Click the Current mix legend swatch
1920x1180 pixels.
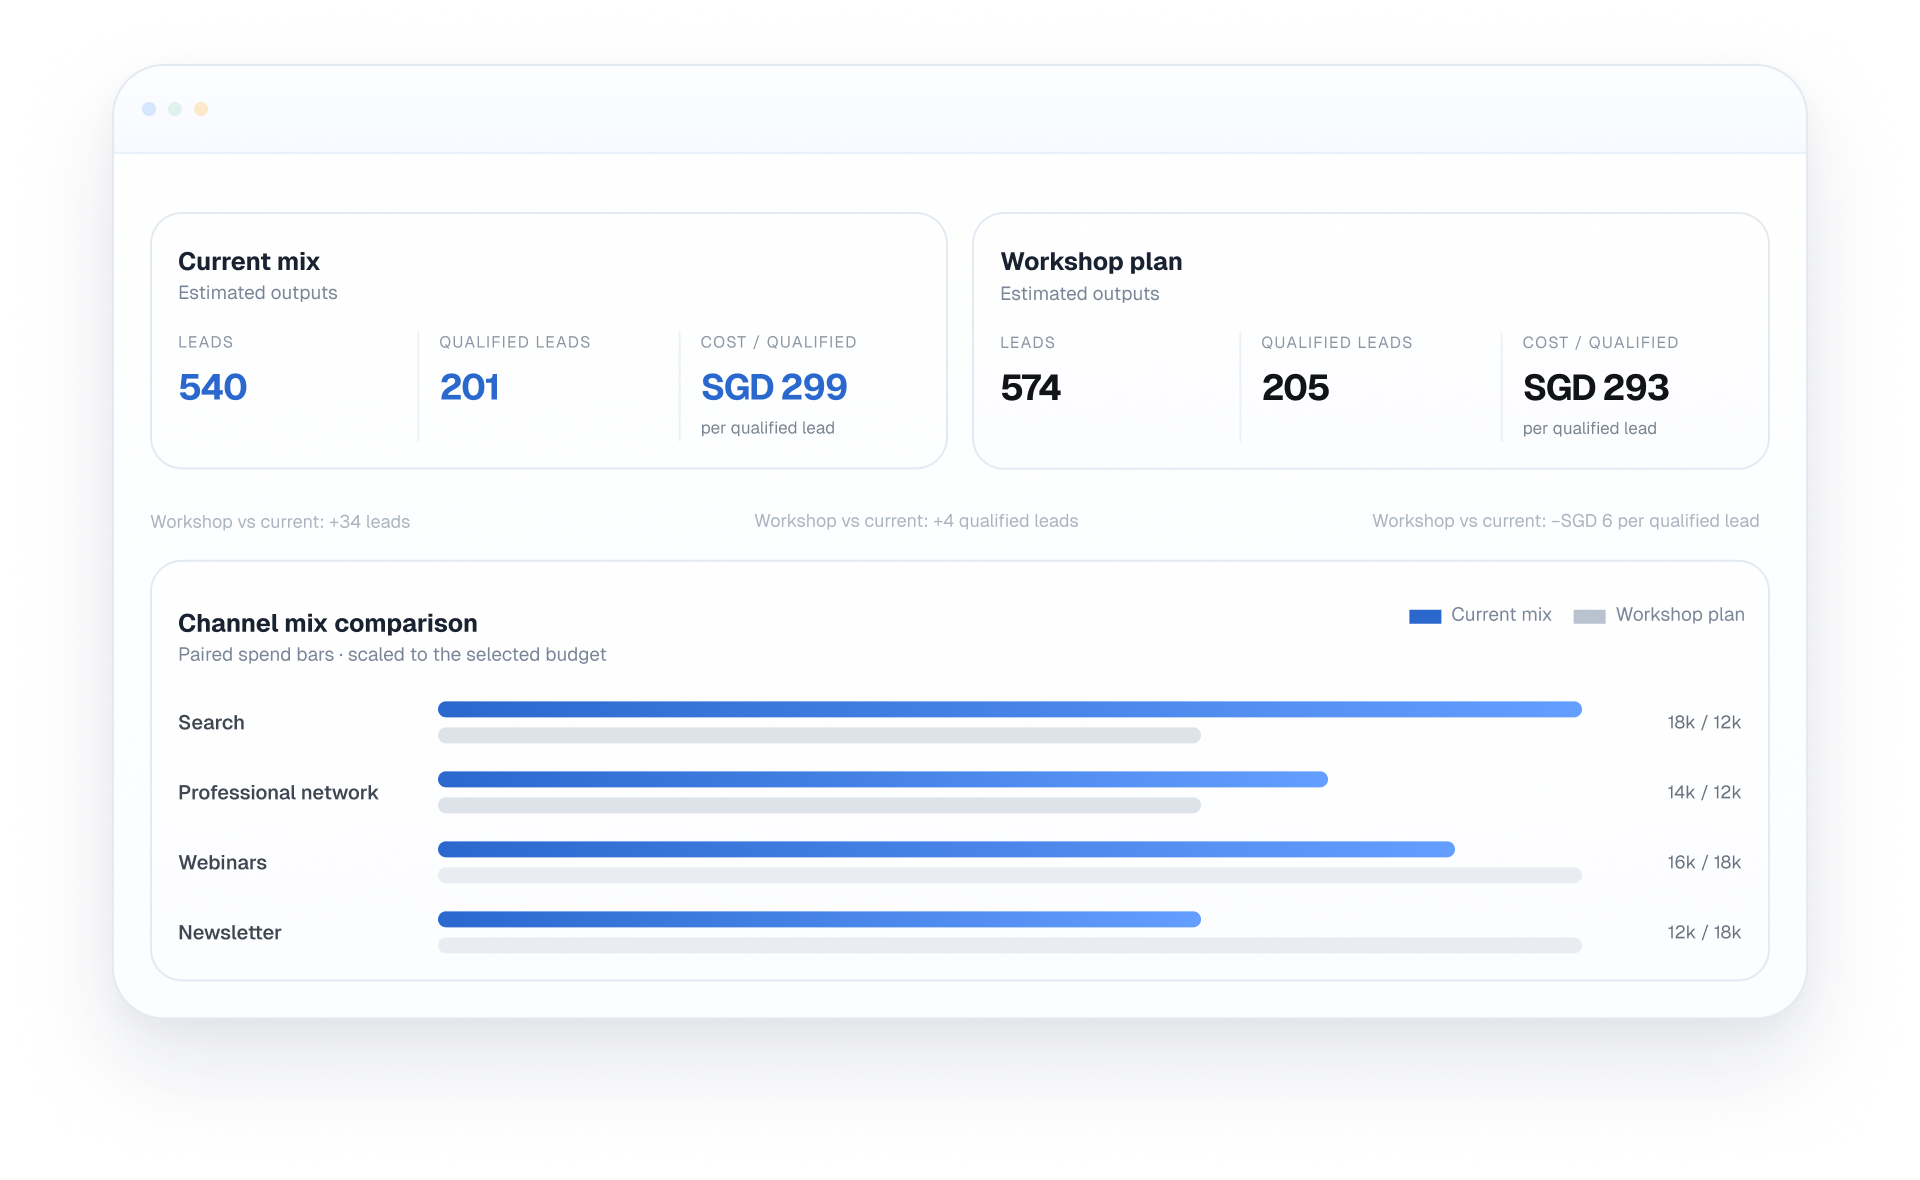click(x=1425, y=616)
